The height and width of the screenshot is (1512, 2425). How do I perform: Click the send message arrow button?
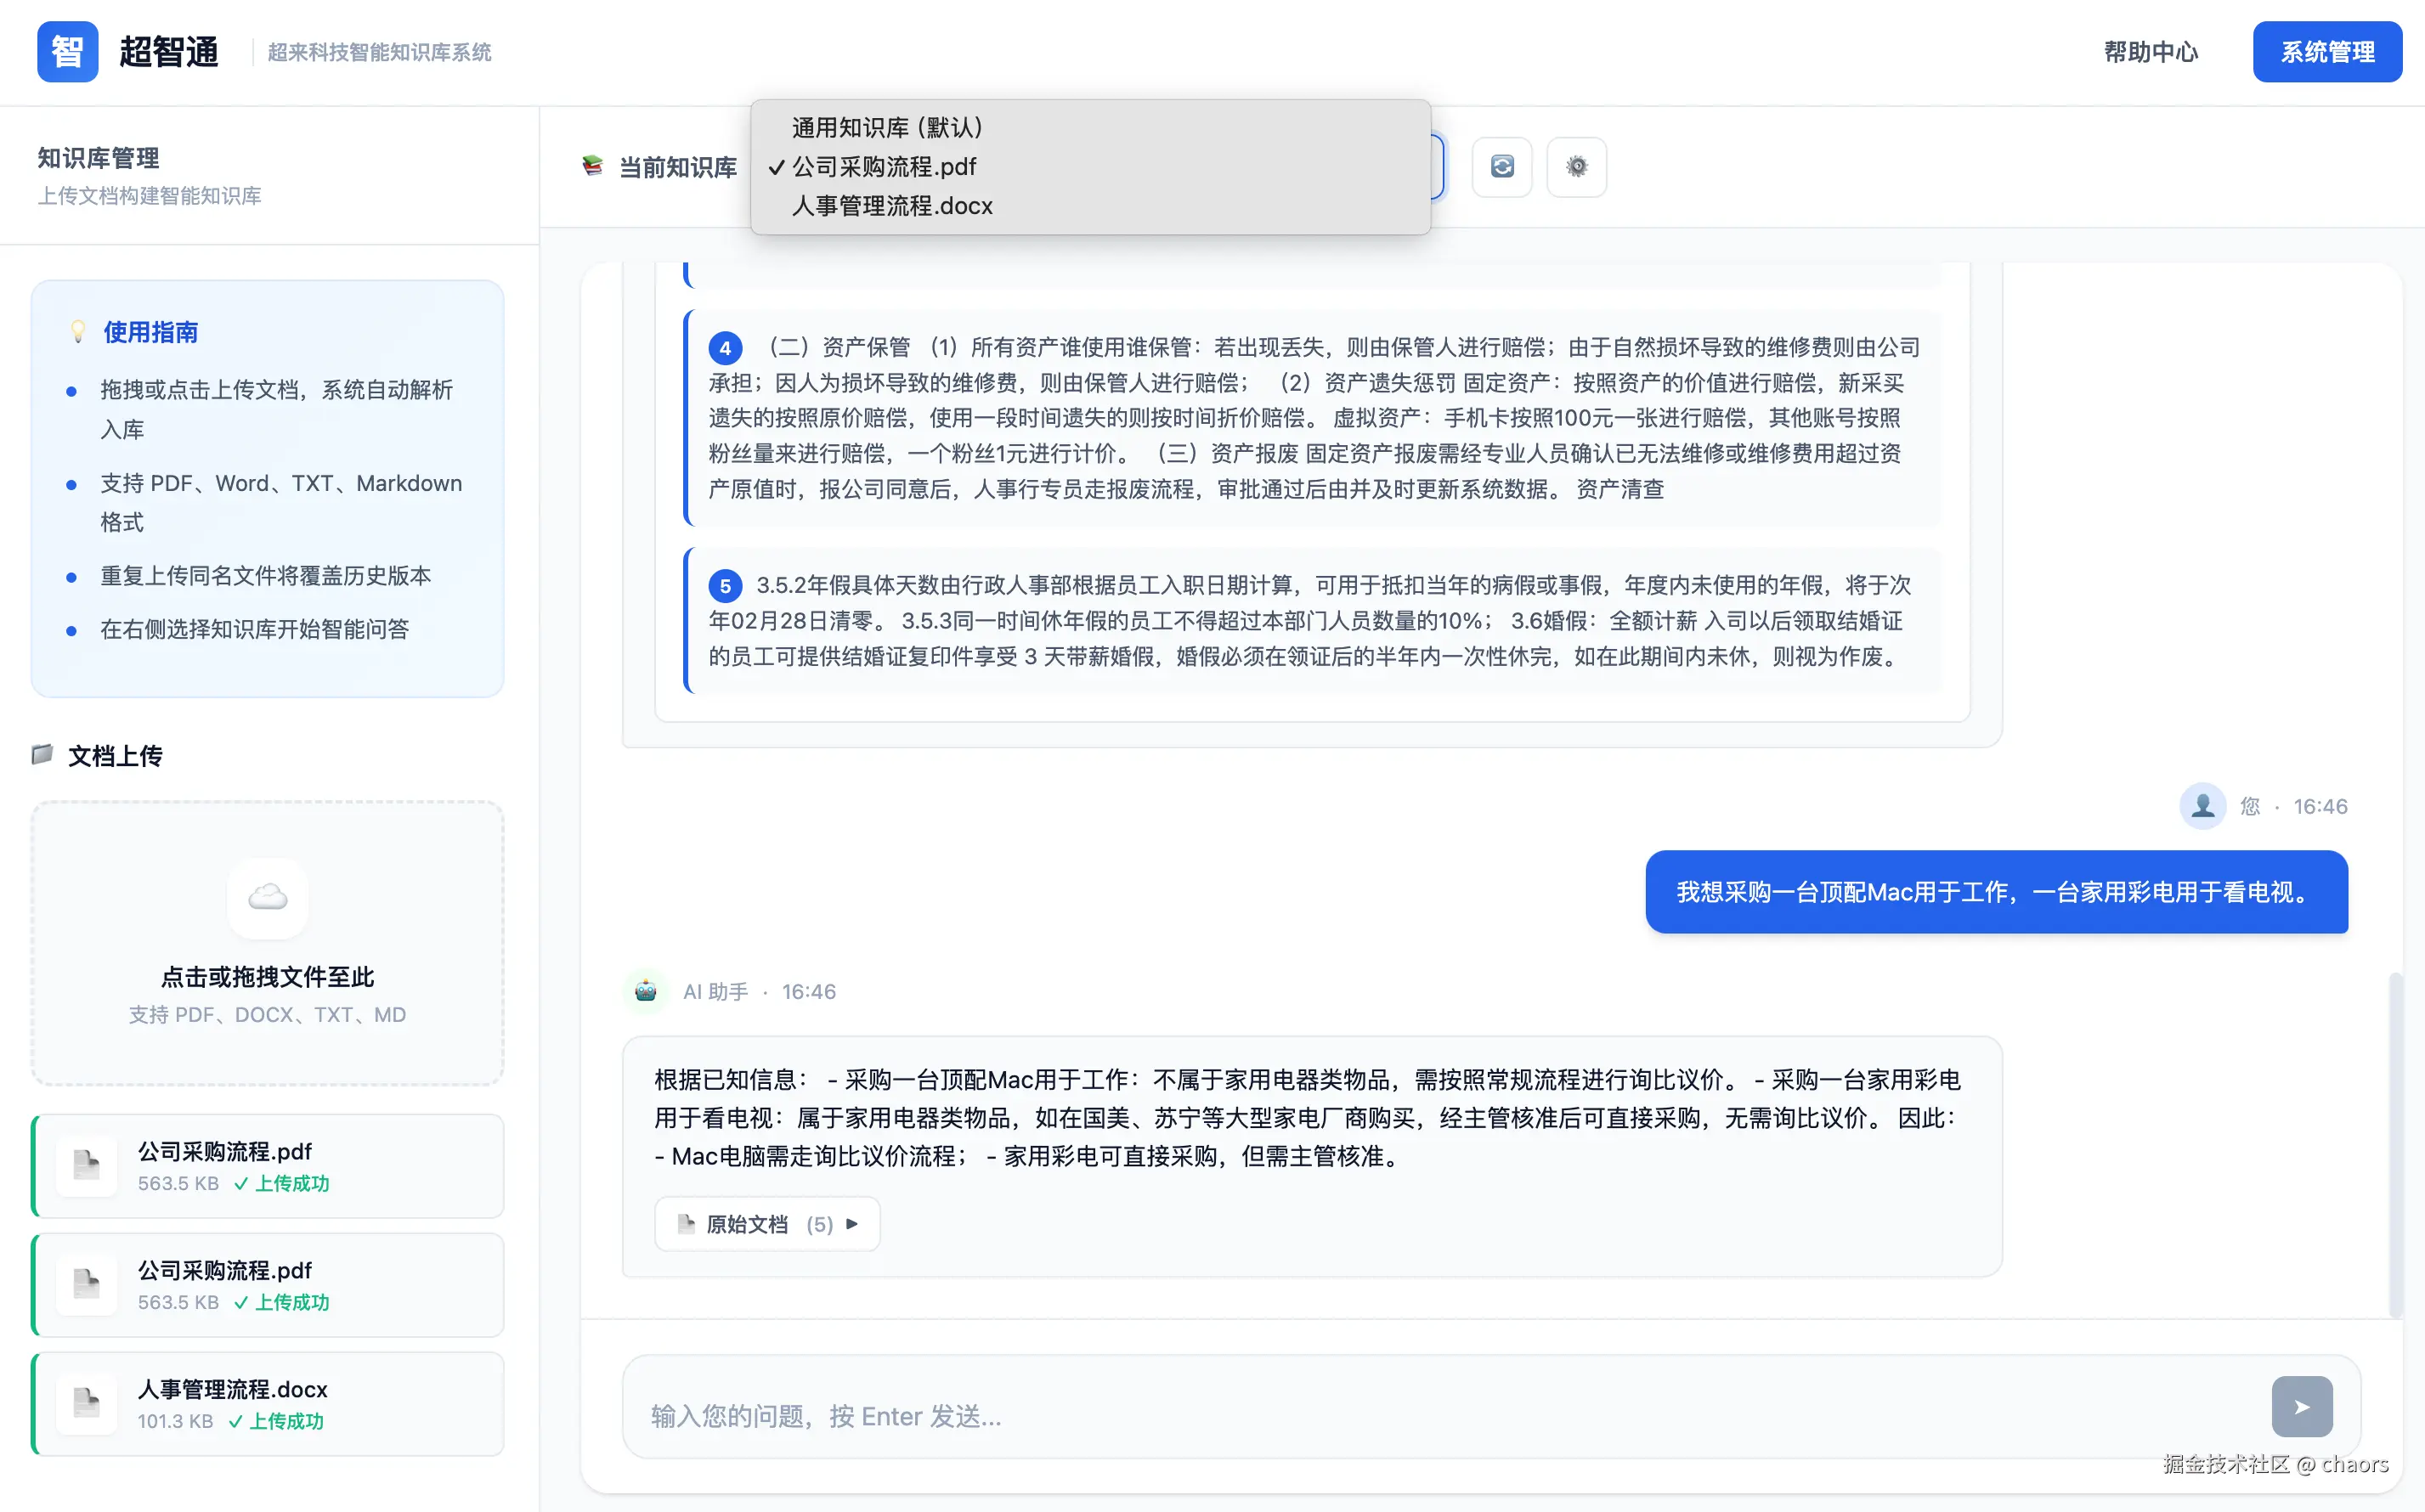2301,1406
